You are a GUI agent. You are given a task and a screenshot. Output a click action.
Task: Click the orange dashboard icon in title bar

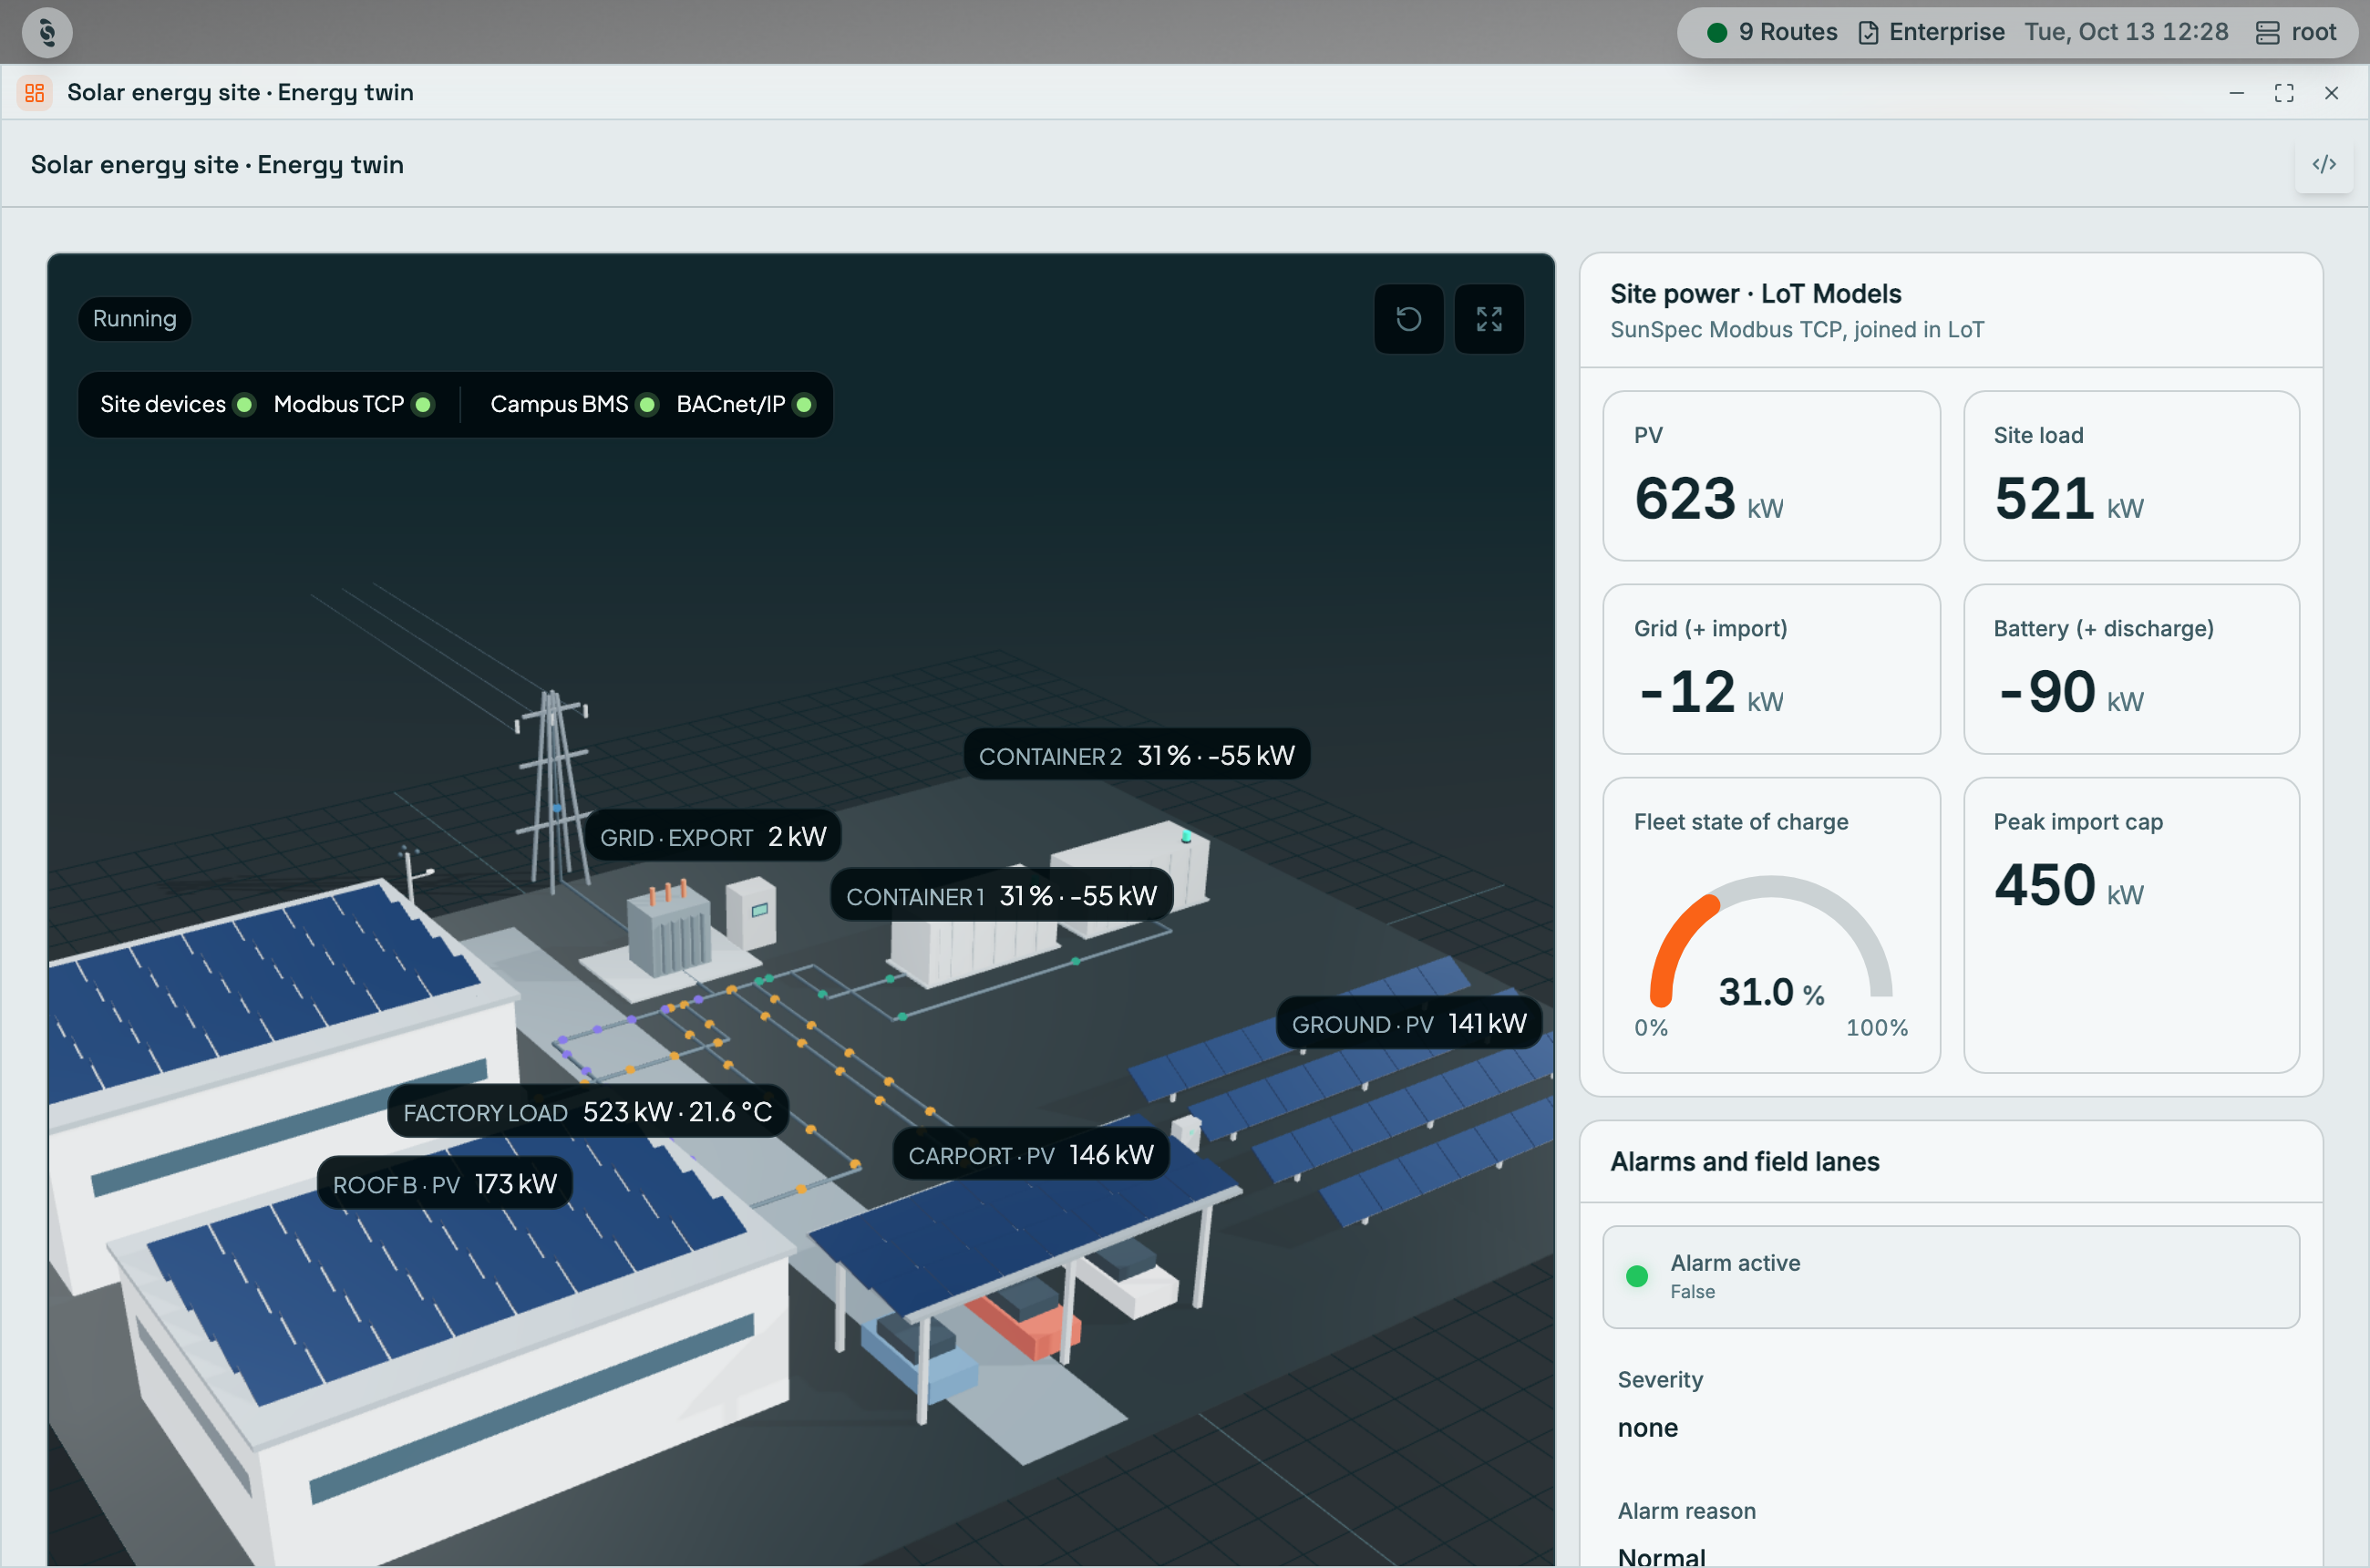pyautogui.click(x=35, y=93)
